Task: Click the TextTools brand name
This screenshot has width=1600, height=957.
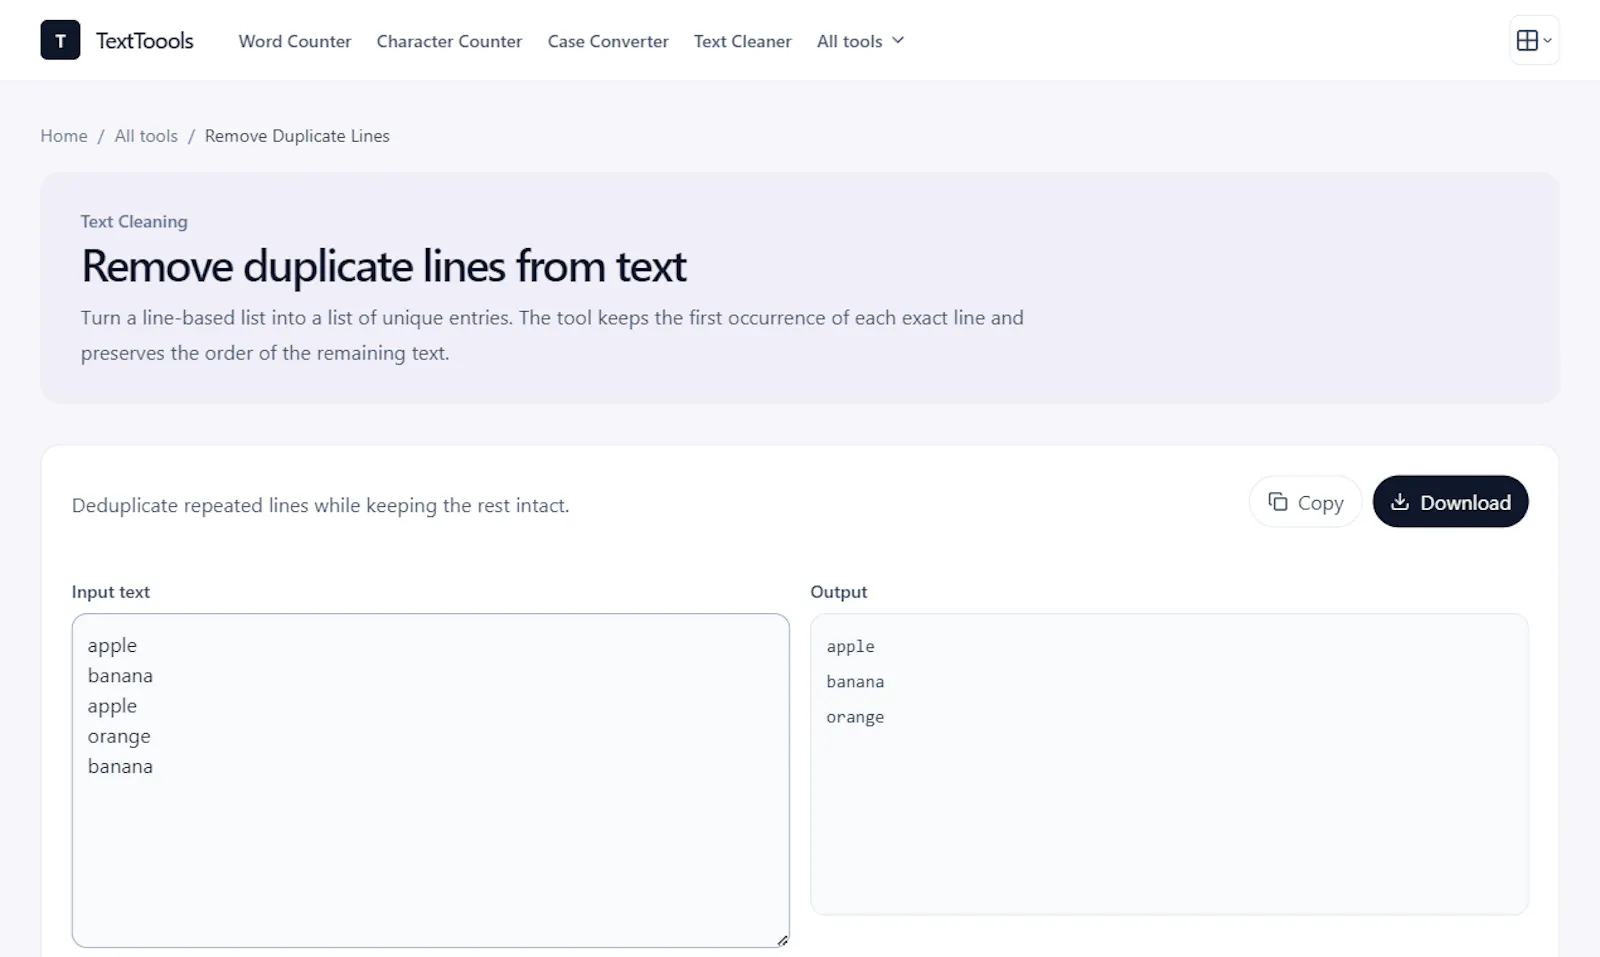Action: [x=145, y=41]
